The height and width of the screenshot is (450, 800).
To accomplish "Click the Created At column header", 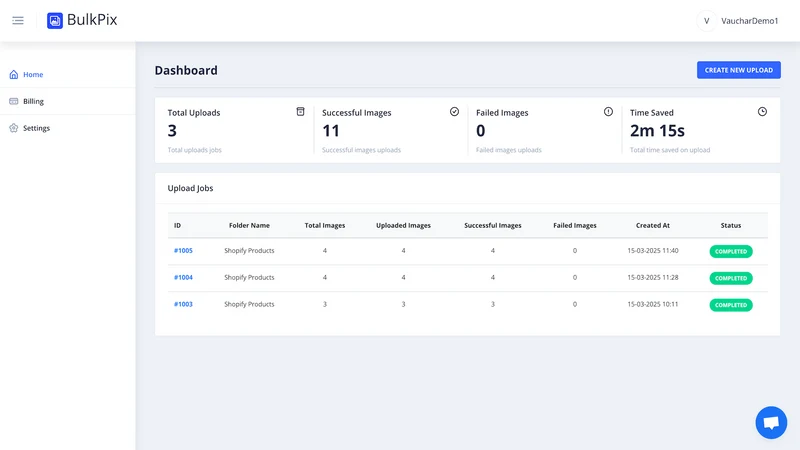I will (x=653, y=226).
